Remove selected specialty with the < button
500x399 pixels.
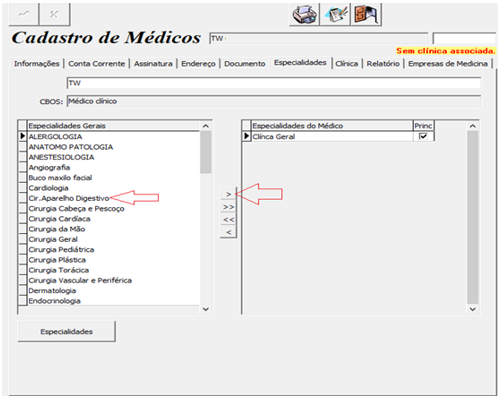228,232
